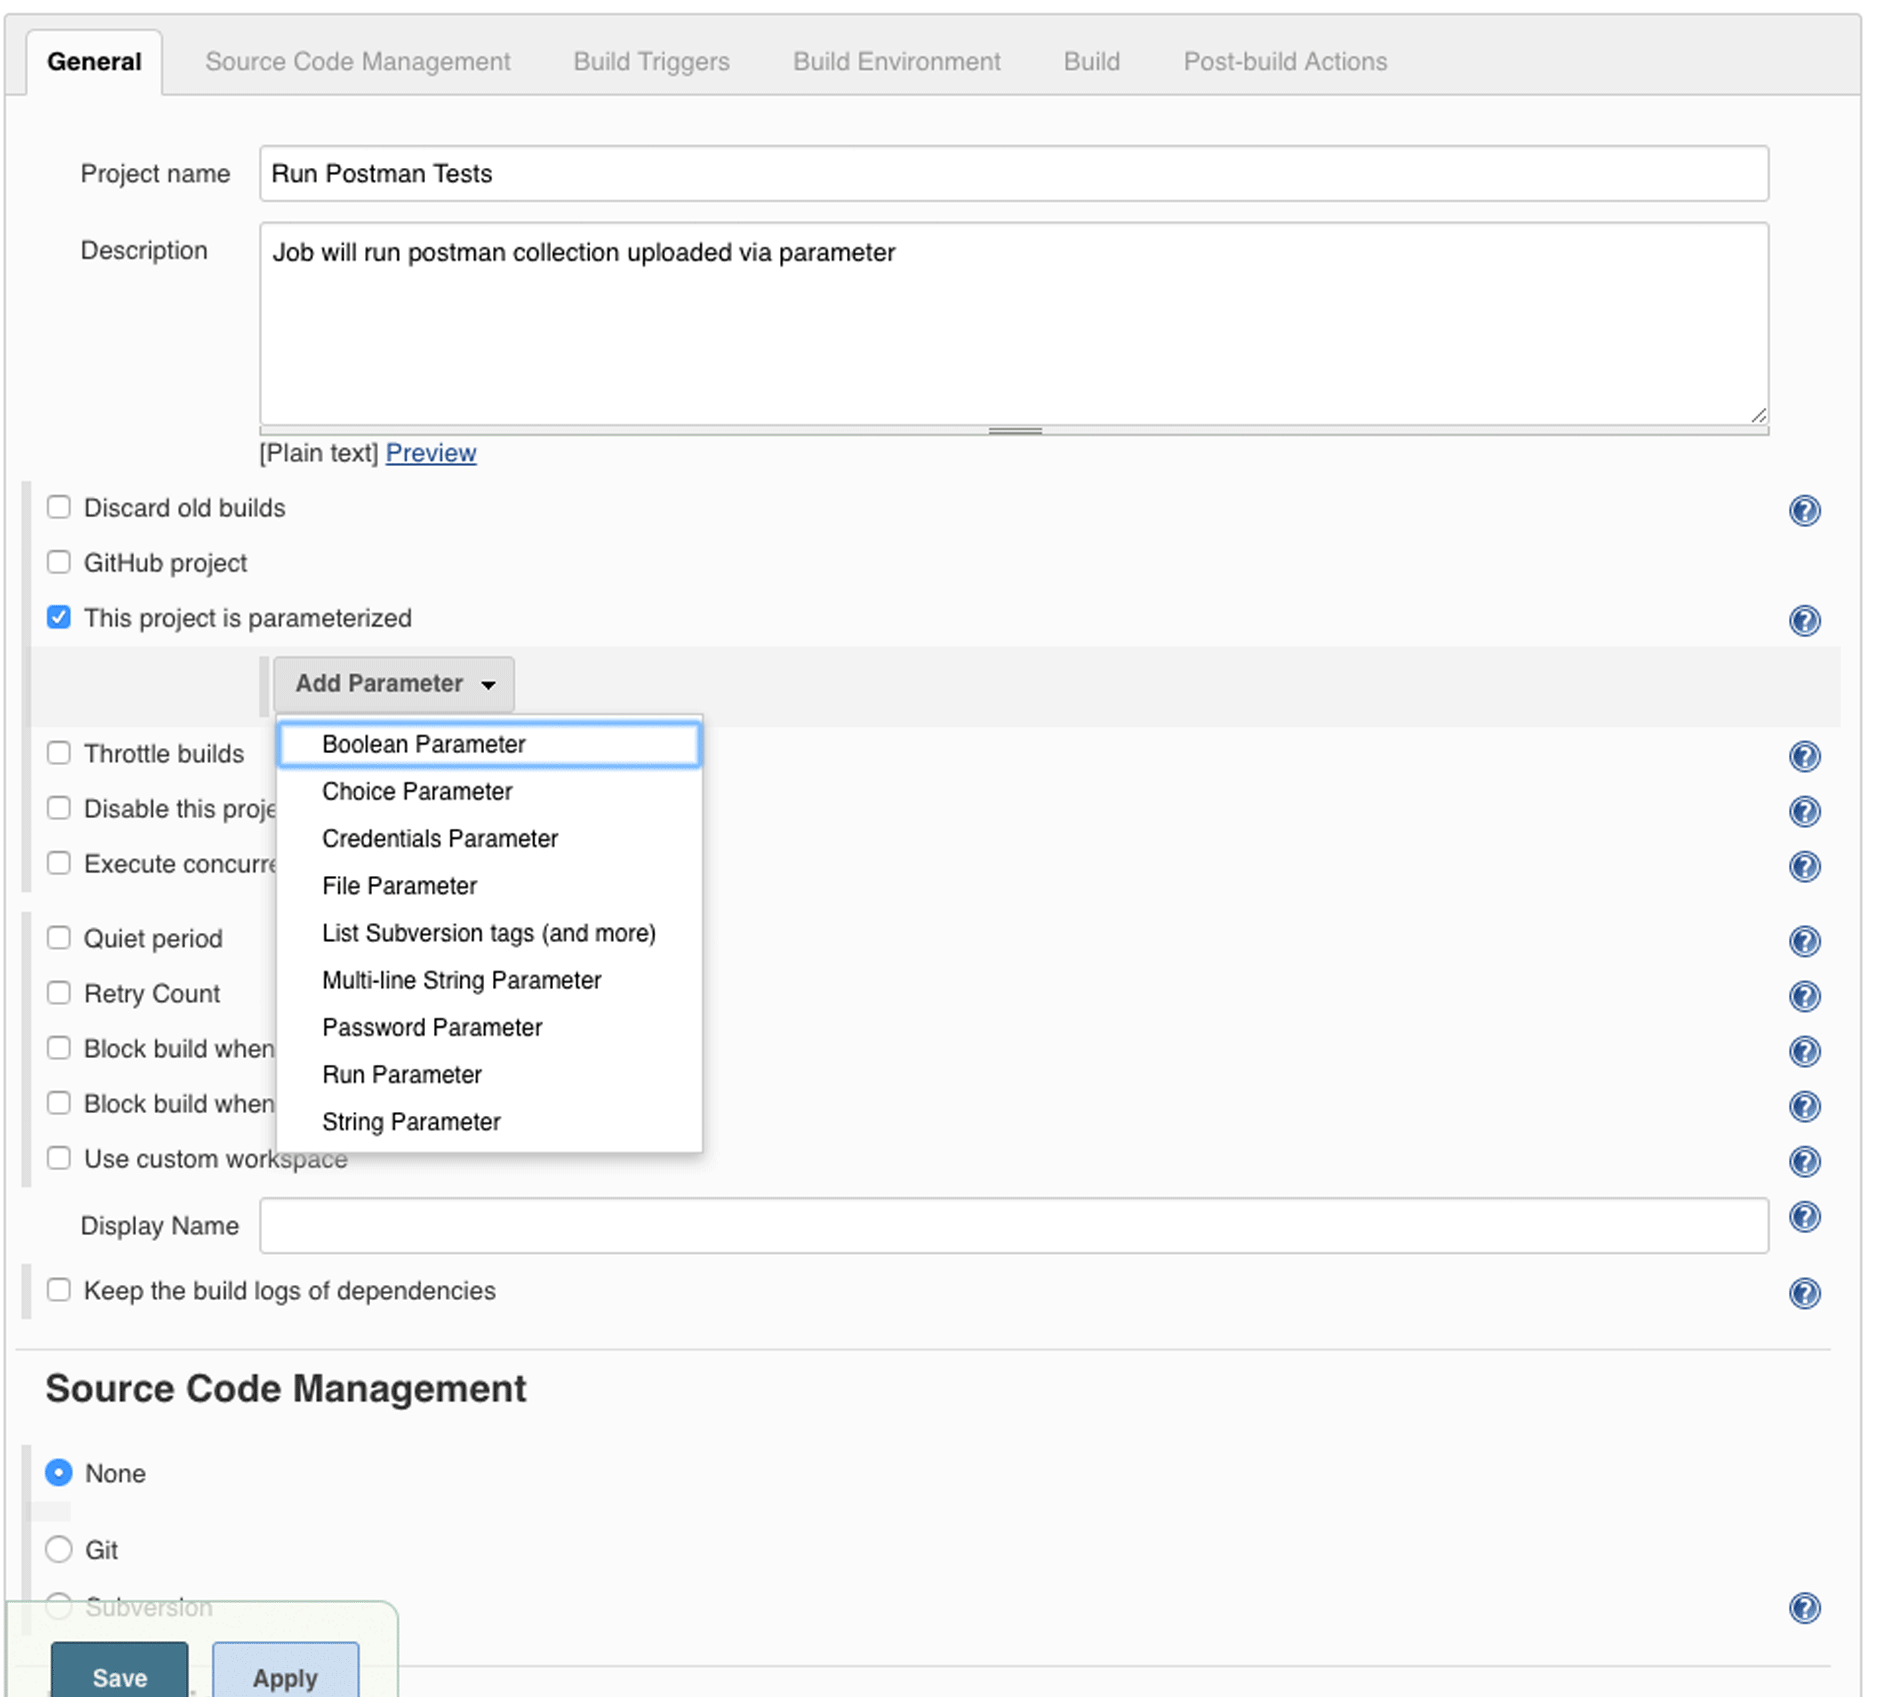Click into the Display Name field
The height and width of the screenshot is (1697, 1887).
(x=1014, y=1225)
